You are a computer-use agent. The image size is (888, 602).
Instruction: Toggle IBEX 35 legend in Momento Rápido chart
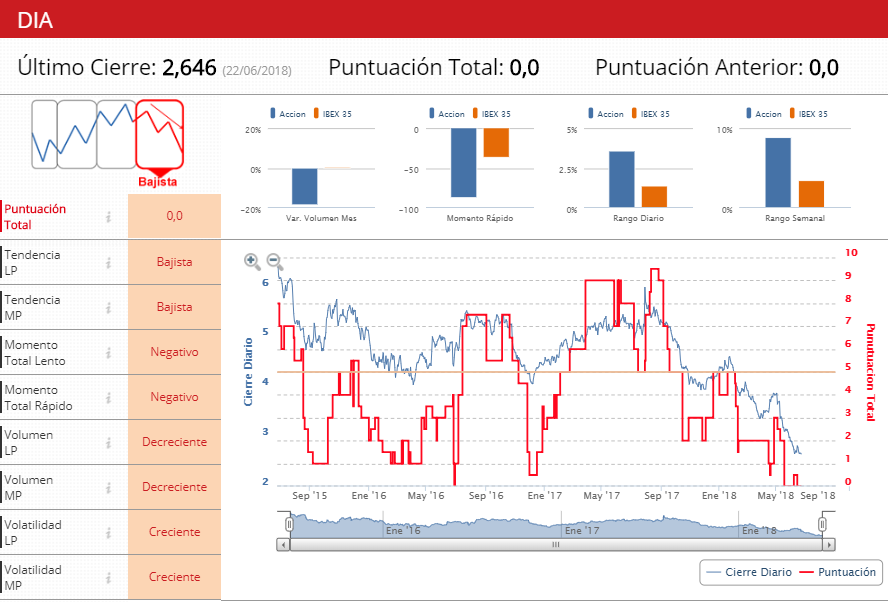492,114
